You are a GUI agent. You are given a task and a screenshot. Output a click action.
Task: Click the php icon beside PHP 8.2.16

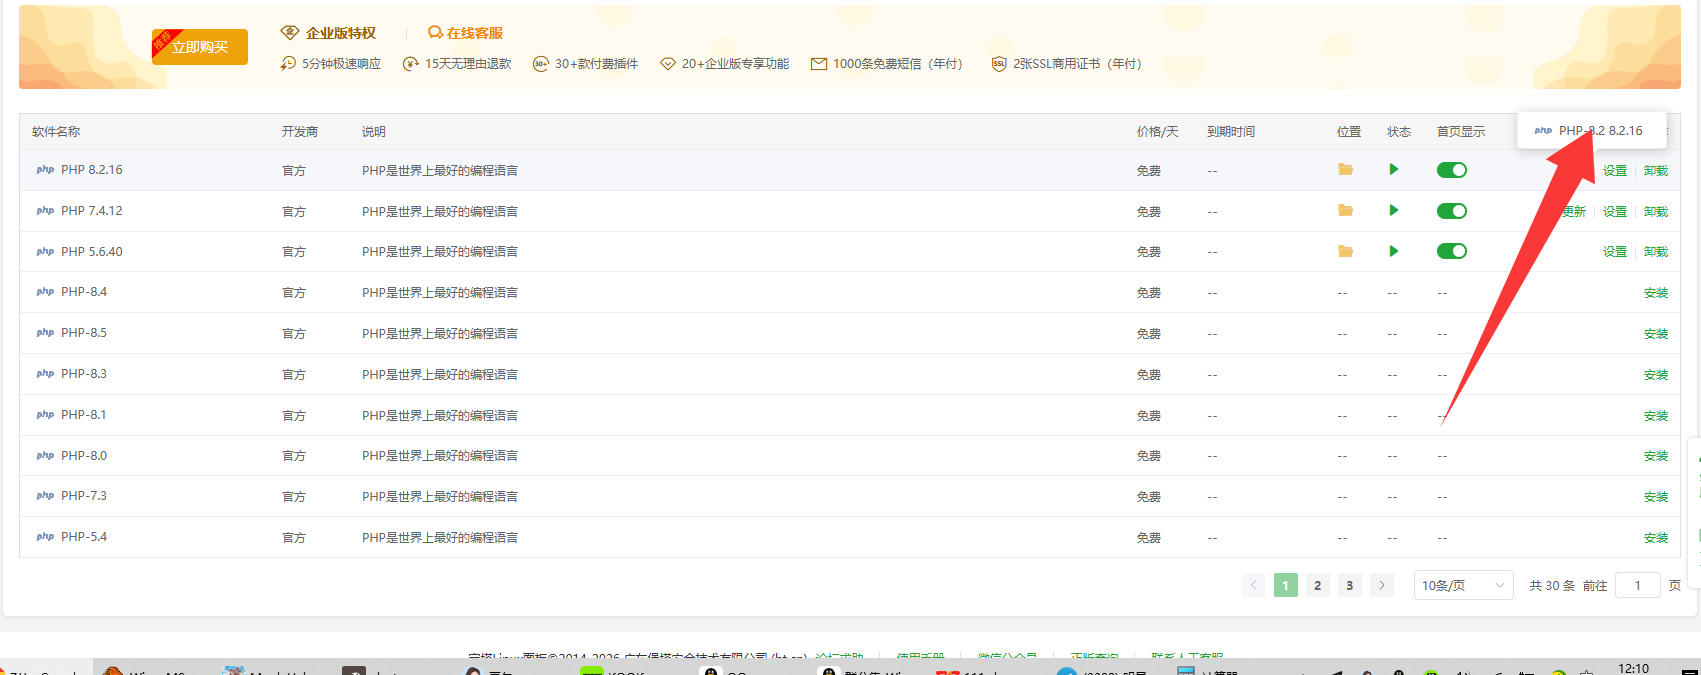(45, 170)
